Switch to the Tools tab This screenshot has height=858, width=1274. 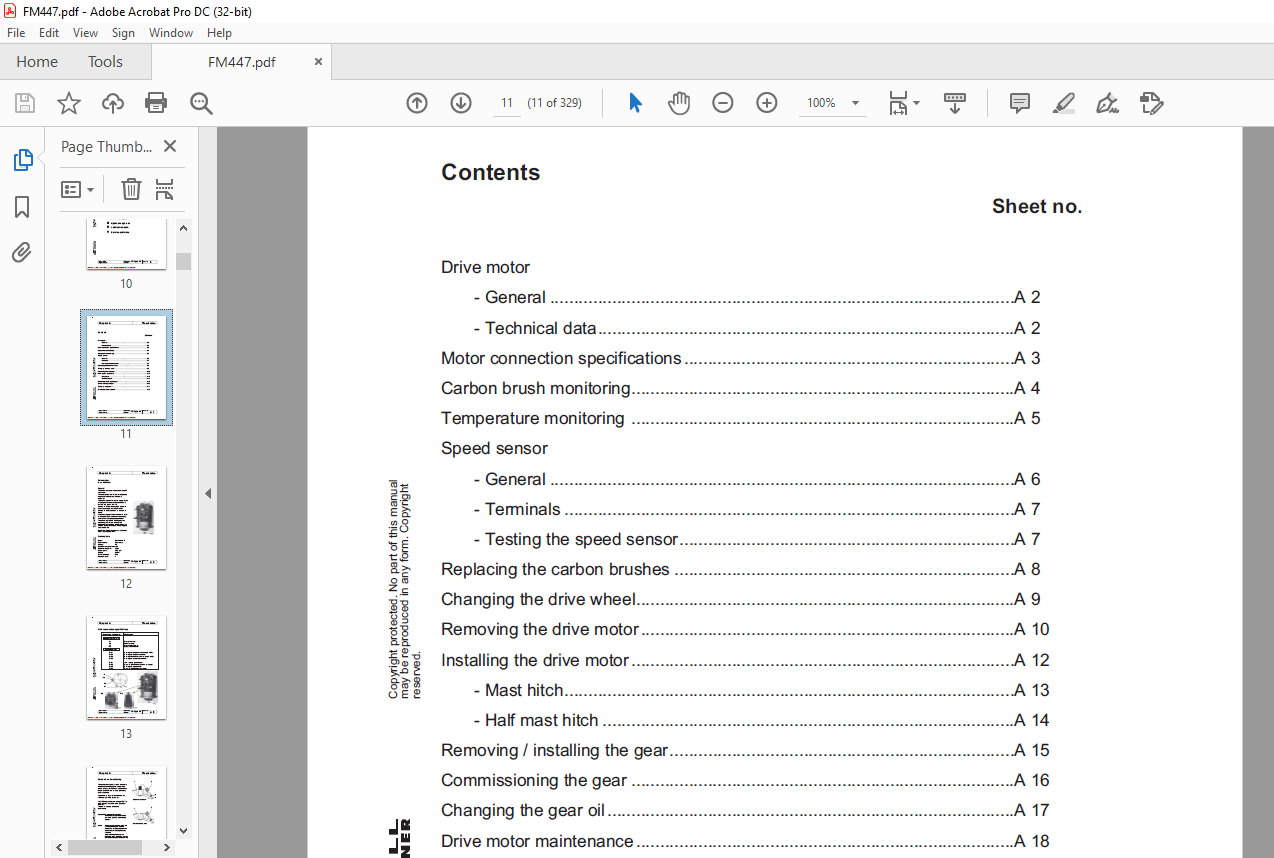coord(105,62)
